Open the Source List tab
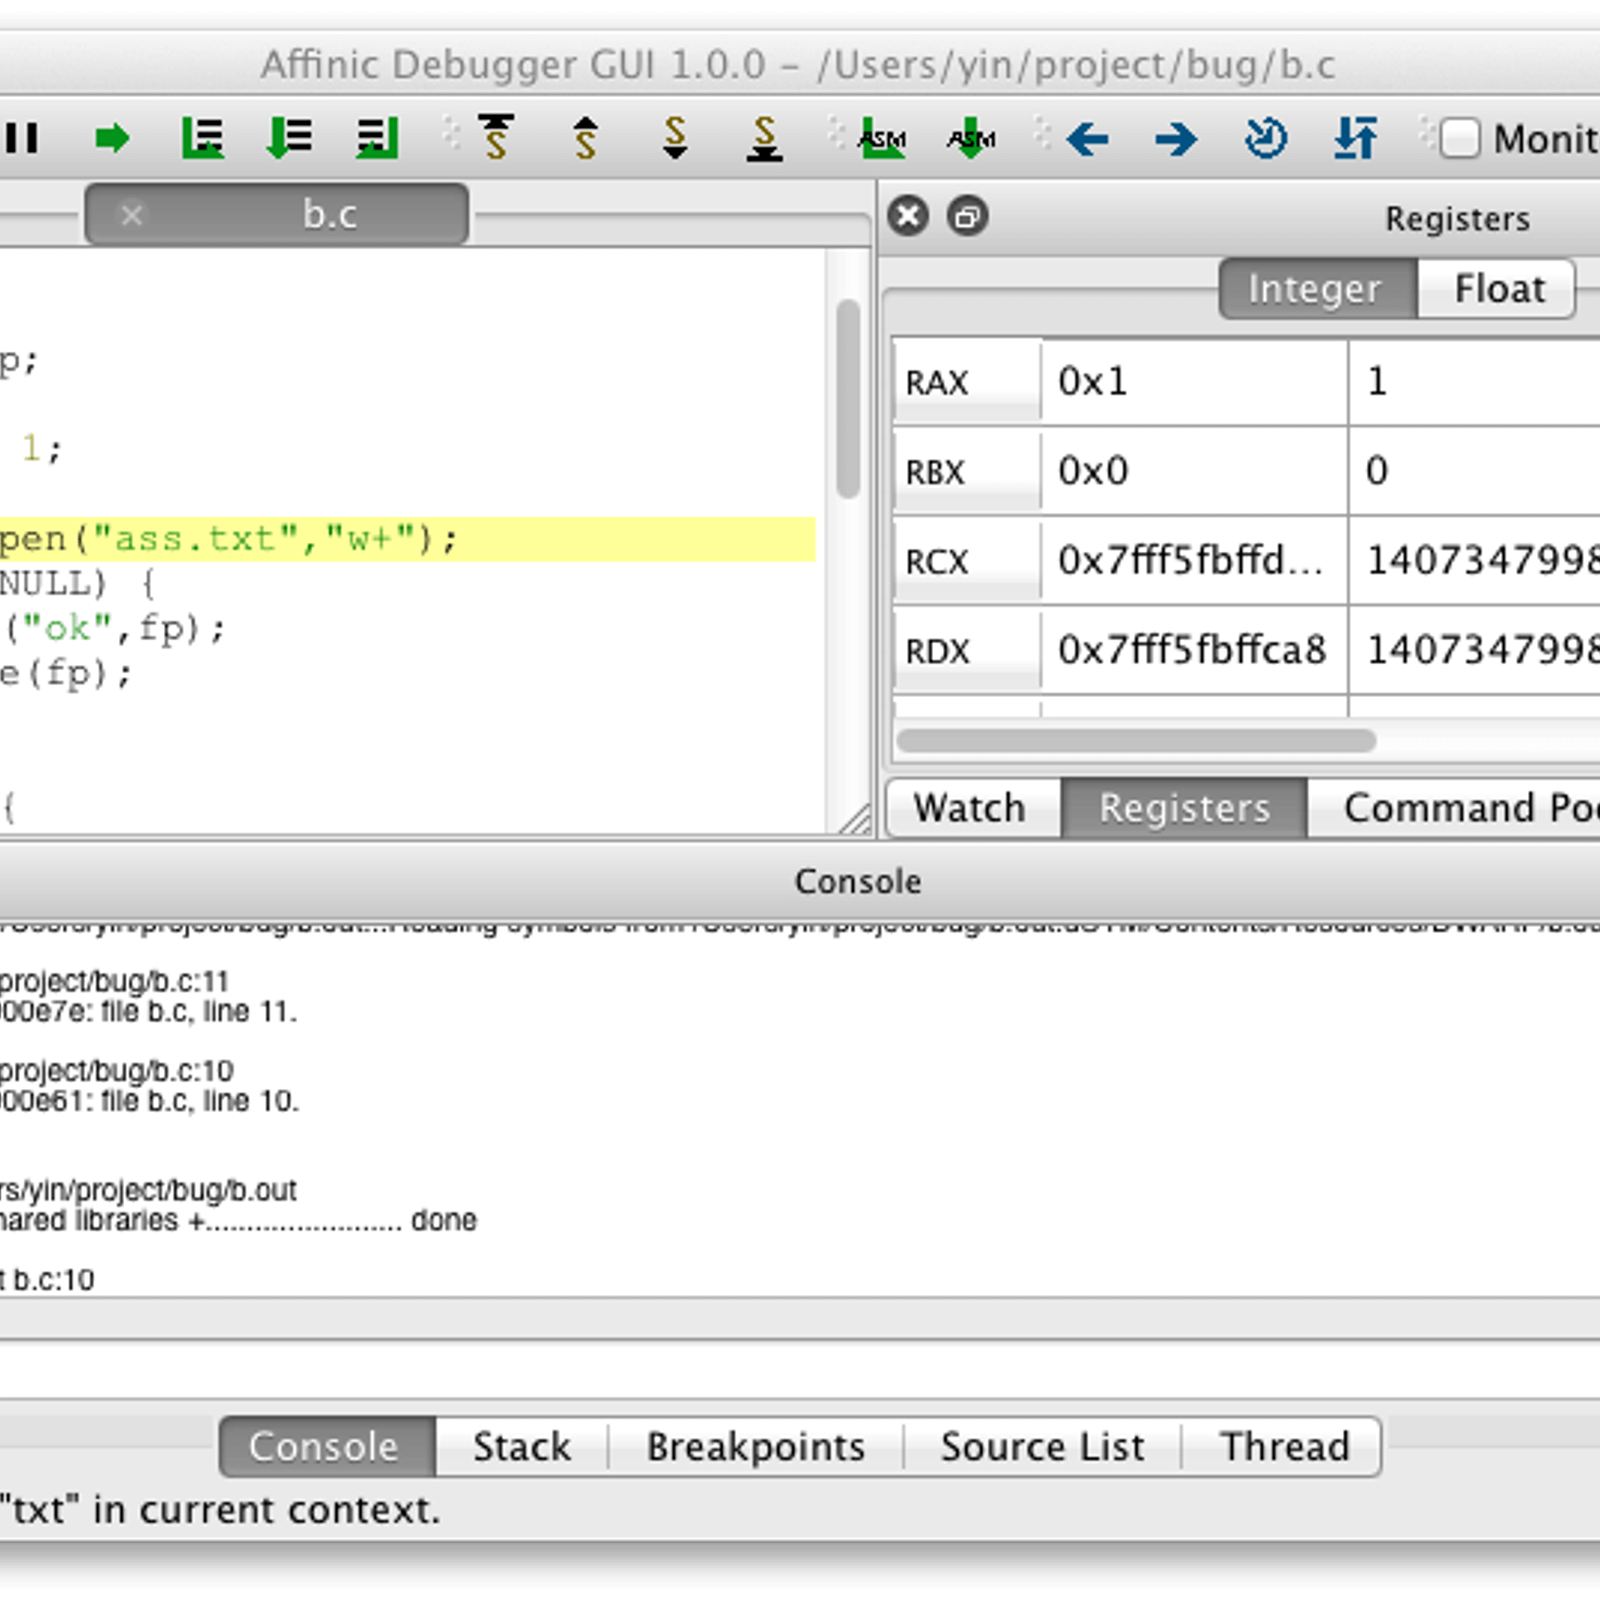The width and height of the screenshot is (1600, 1600). click(1042, 1446)
